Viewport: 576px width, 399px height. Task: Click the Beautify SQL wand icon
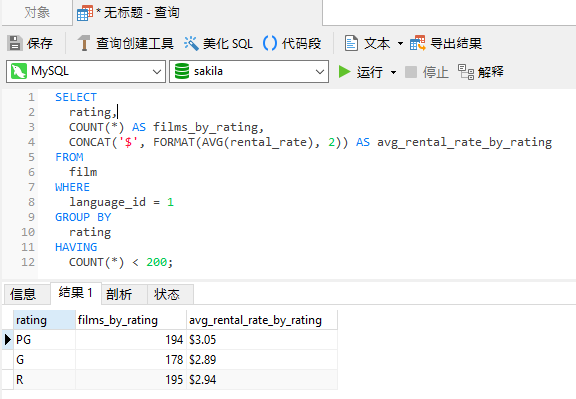coord(191,43)
